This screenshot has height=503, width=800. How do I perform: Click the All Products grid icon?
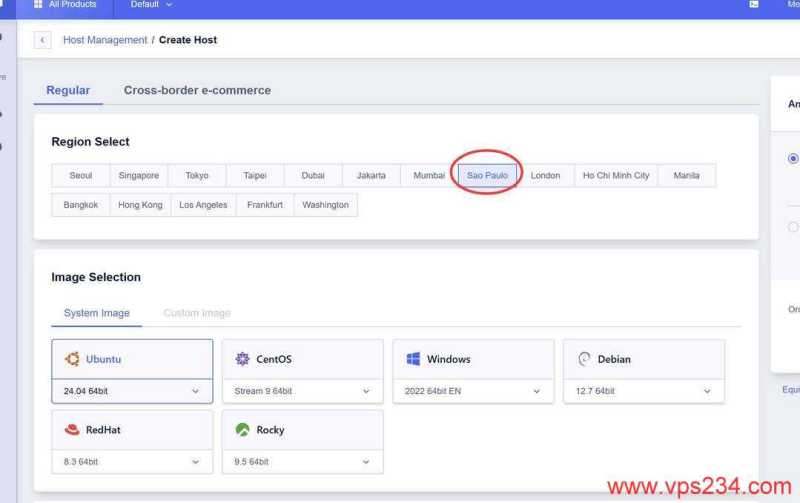[38, 5]
